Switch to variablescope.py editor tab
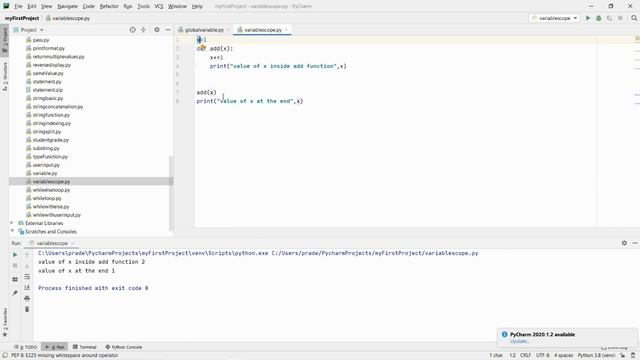Viewport: 640px width, 360px height. pyautogui.click(x=262, y=30)
